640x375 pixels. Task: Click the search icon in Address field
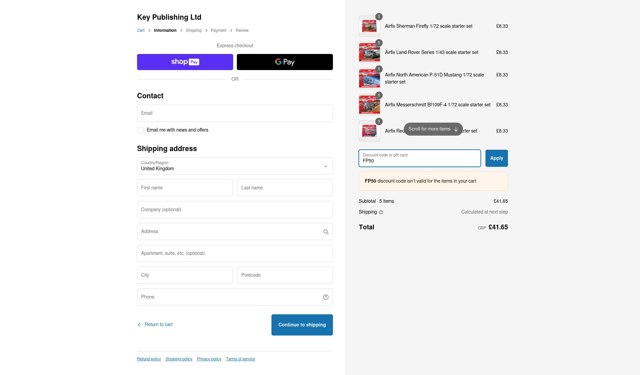coord(326,232)
